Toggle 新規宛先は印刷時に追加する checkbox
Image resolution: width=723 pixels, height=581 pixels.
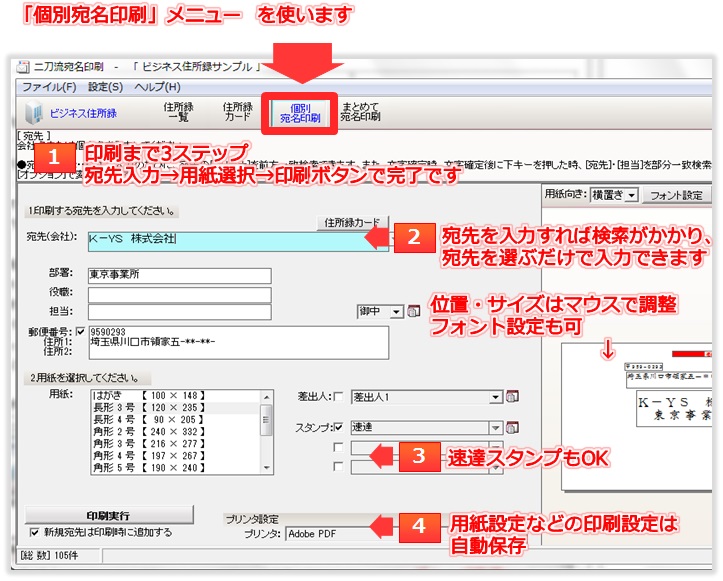point(36,532)
